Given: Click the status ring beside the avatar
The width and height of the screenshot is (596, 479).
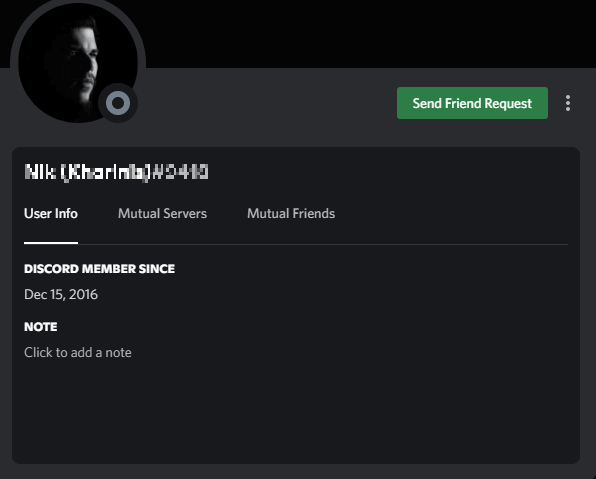Looking at the screenshot, I should [118, 103].
